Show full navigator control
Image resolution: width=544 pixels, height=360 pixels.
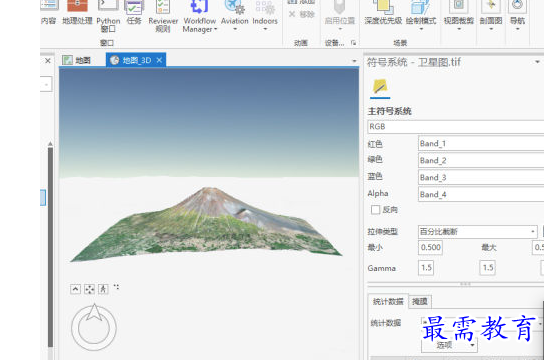tap(75, 289)
